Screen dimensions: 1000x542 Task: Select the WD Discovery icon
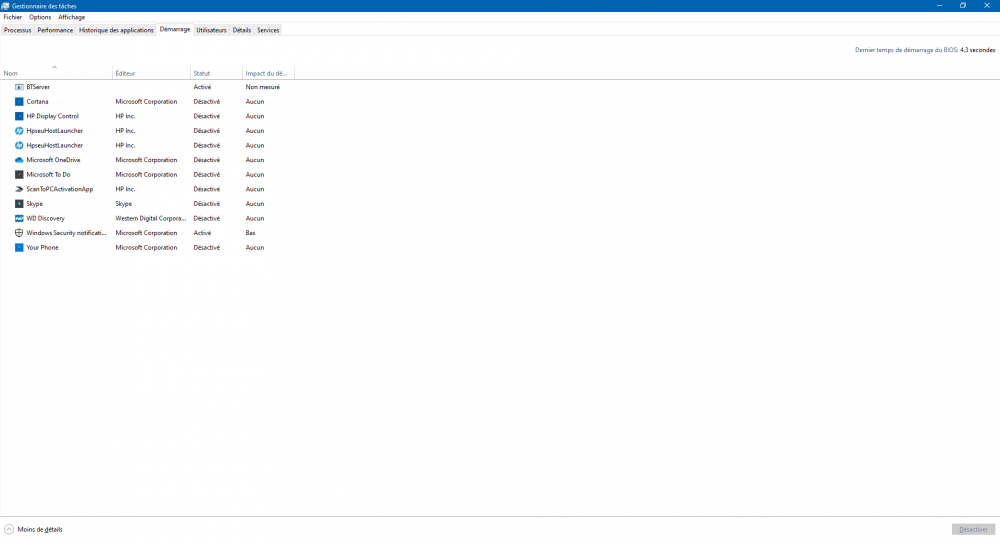(19, 218)
